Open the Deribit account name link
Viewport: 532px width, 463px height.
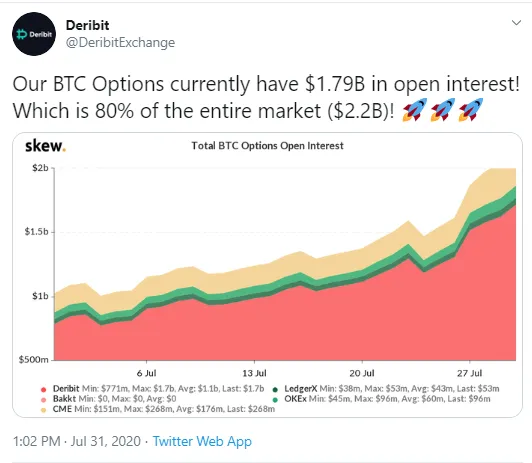pos(88,25)
